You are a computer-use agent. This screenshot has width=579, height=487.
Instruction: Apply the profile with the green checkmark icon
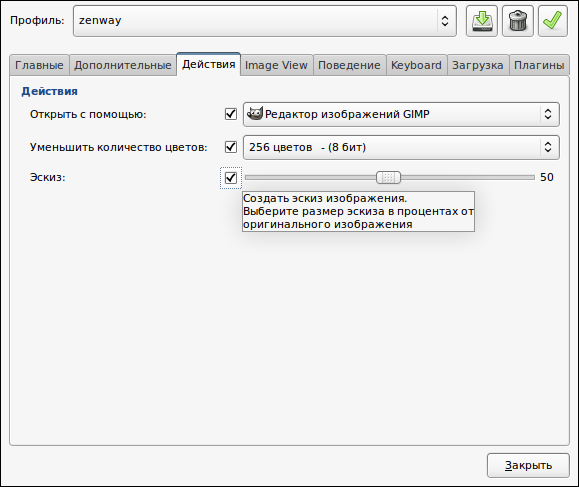553,21
